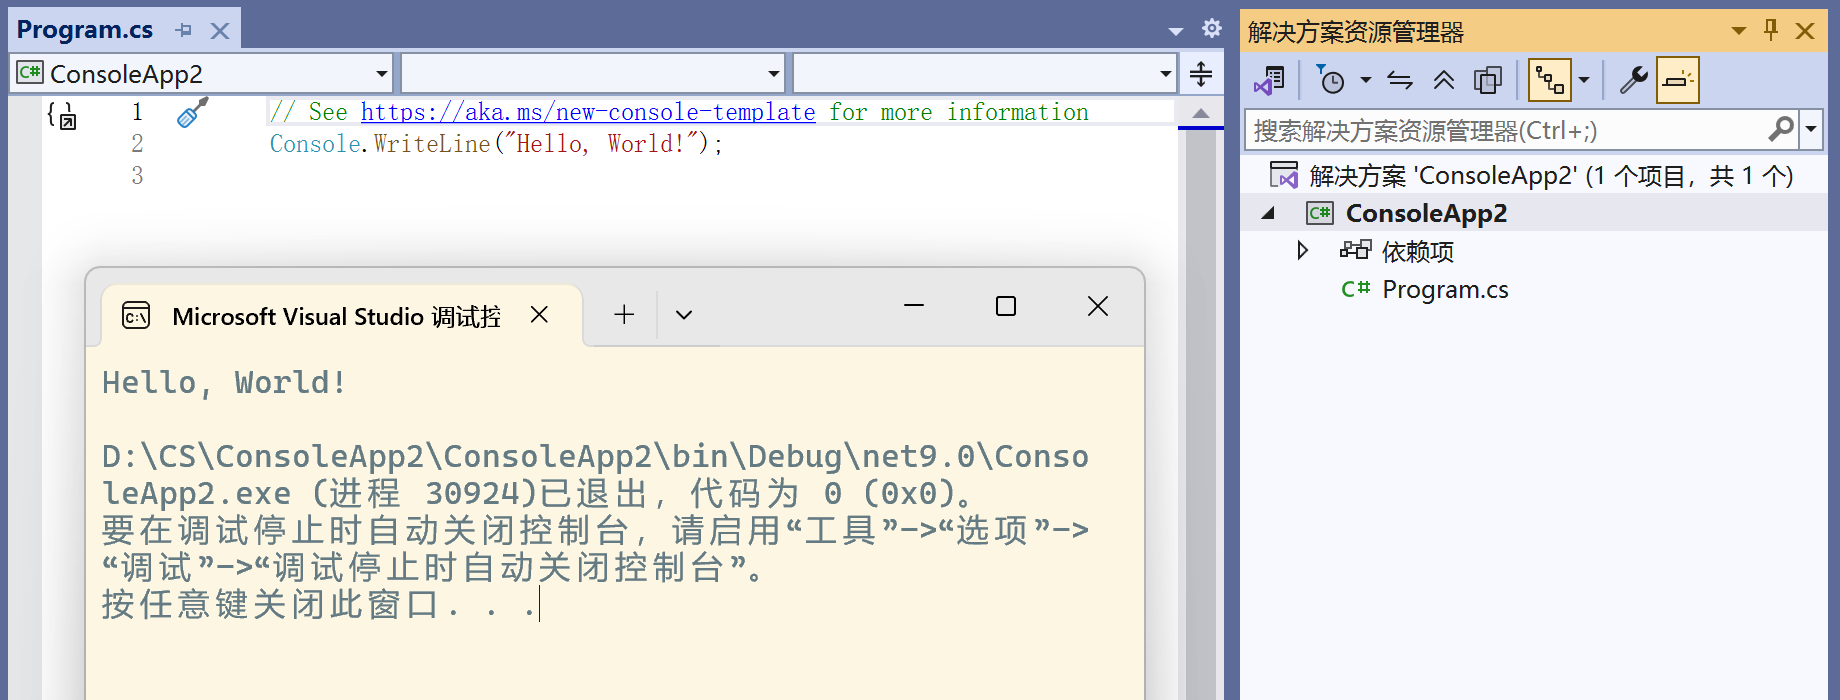Switch to the Program.cs editor tab

click(x=85, y=30)
